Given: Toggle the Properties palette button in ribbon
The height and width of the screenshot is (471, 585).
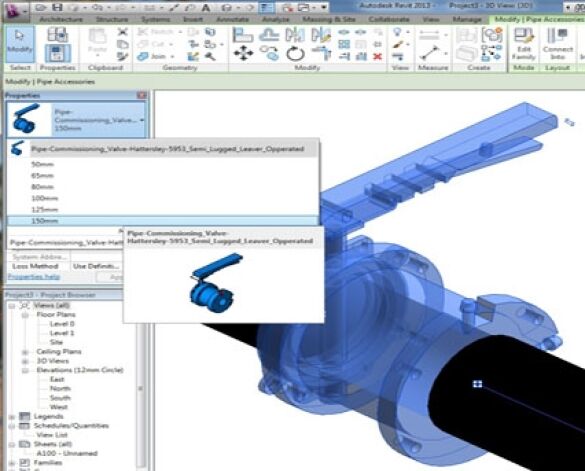Looking at the screenshot, I should [x=57, y=53].
